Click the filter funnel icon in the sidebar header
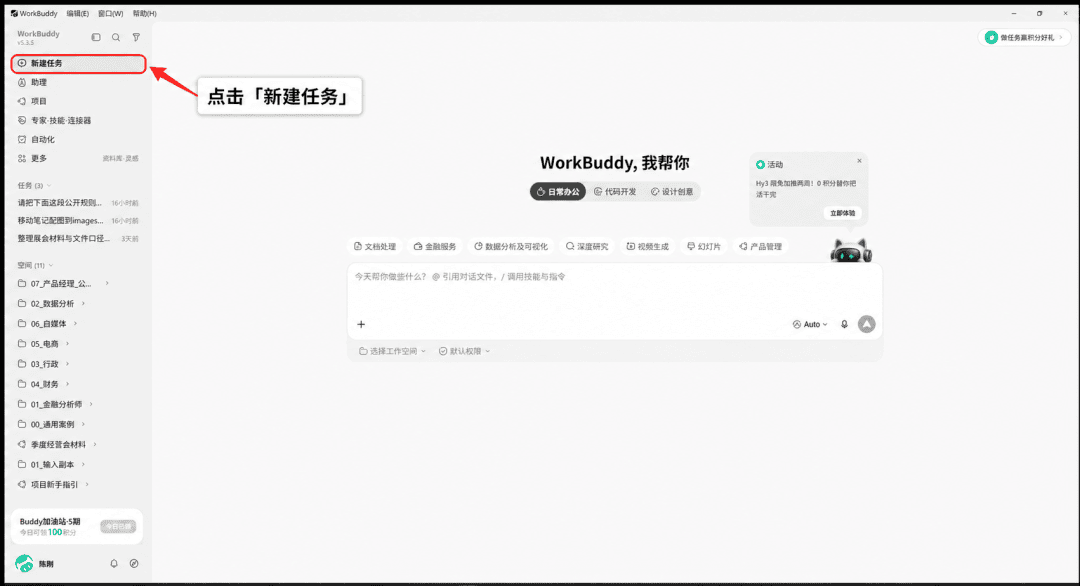Screen dimensions: 1080x586 coord(136,37)
